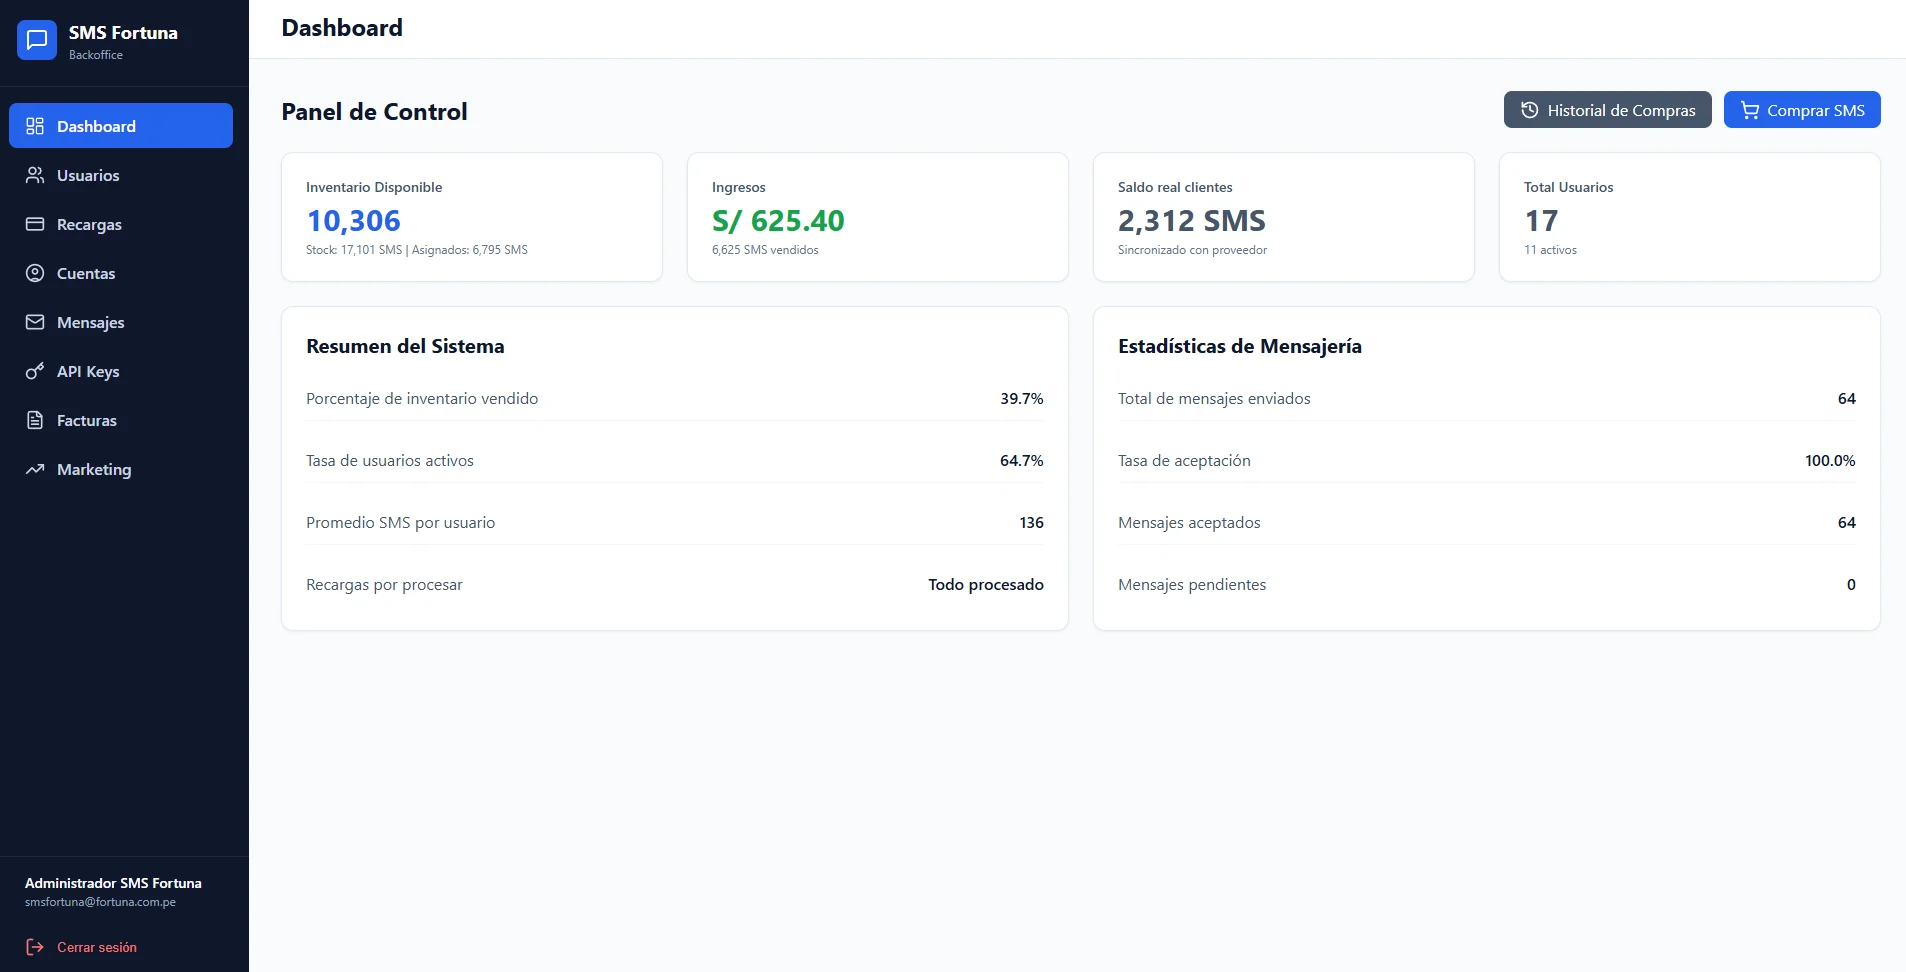
Task: Click the stock line 'Stock: 17,101 SMS'
Action: pos(354,250)
